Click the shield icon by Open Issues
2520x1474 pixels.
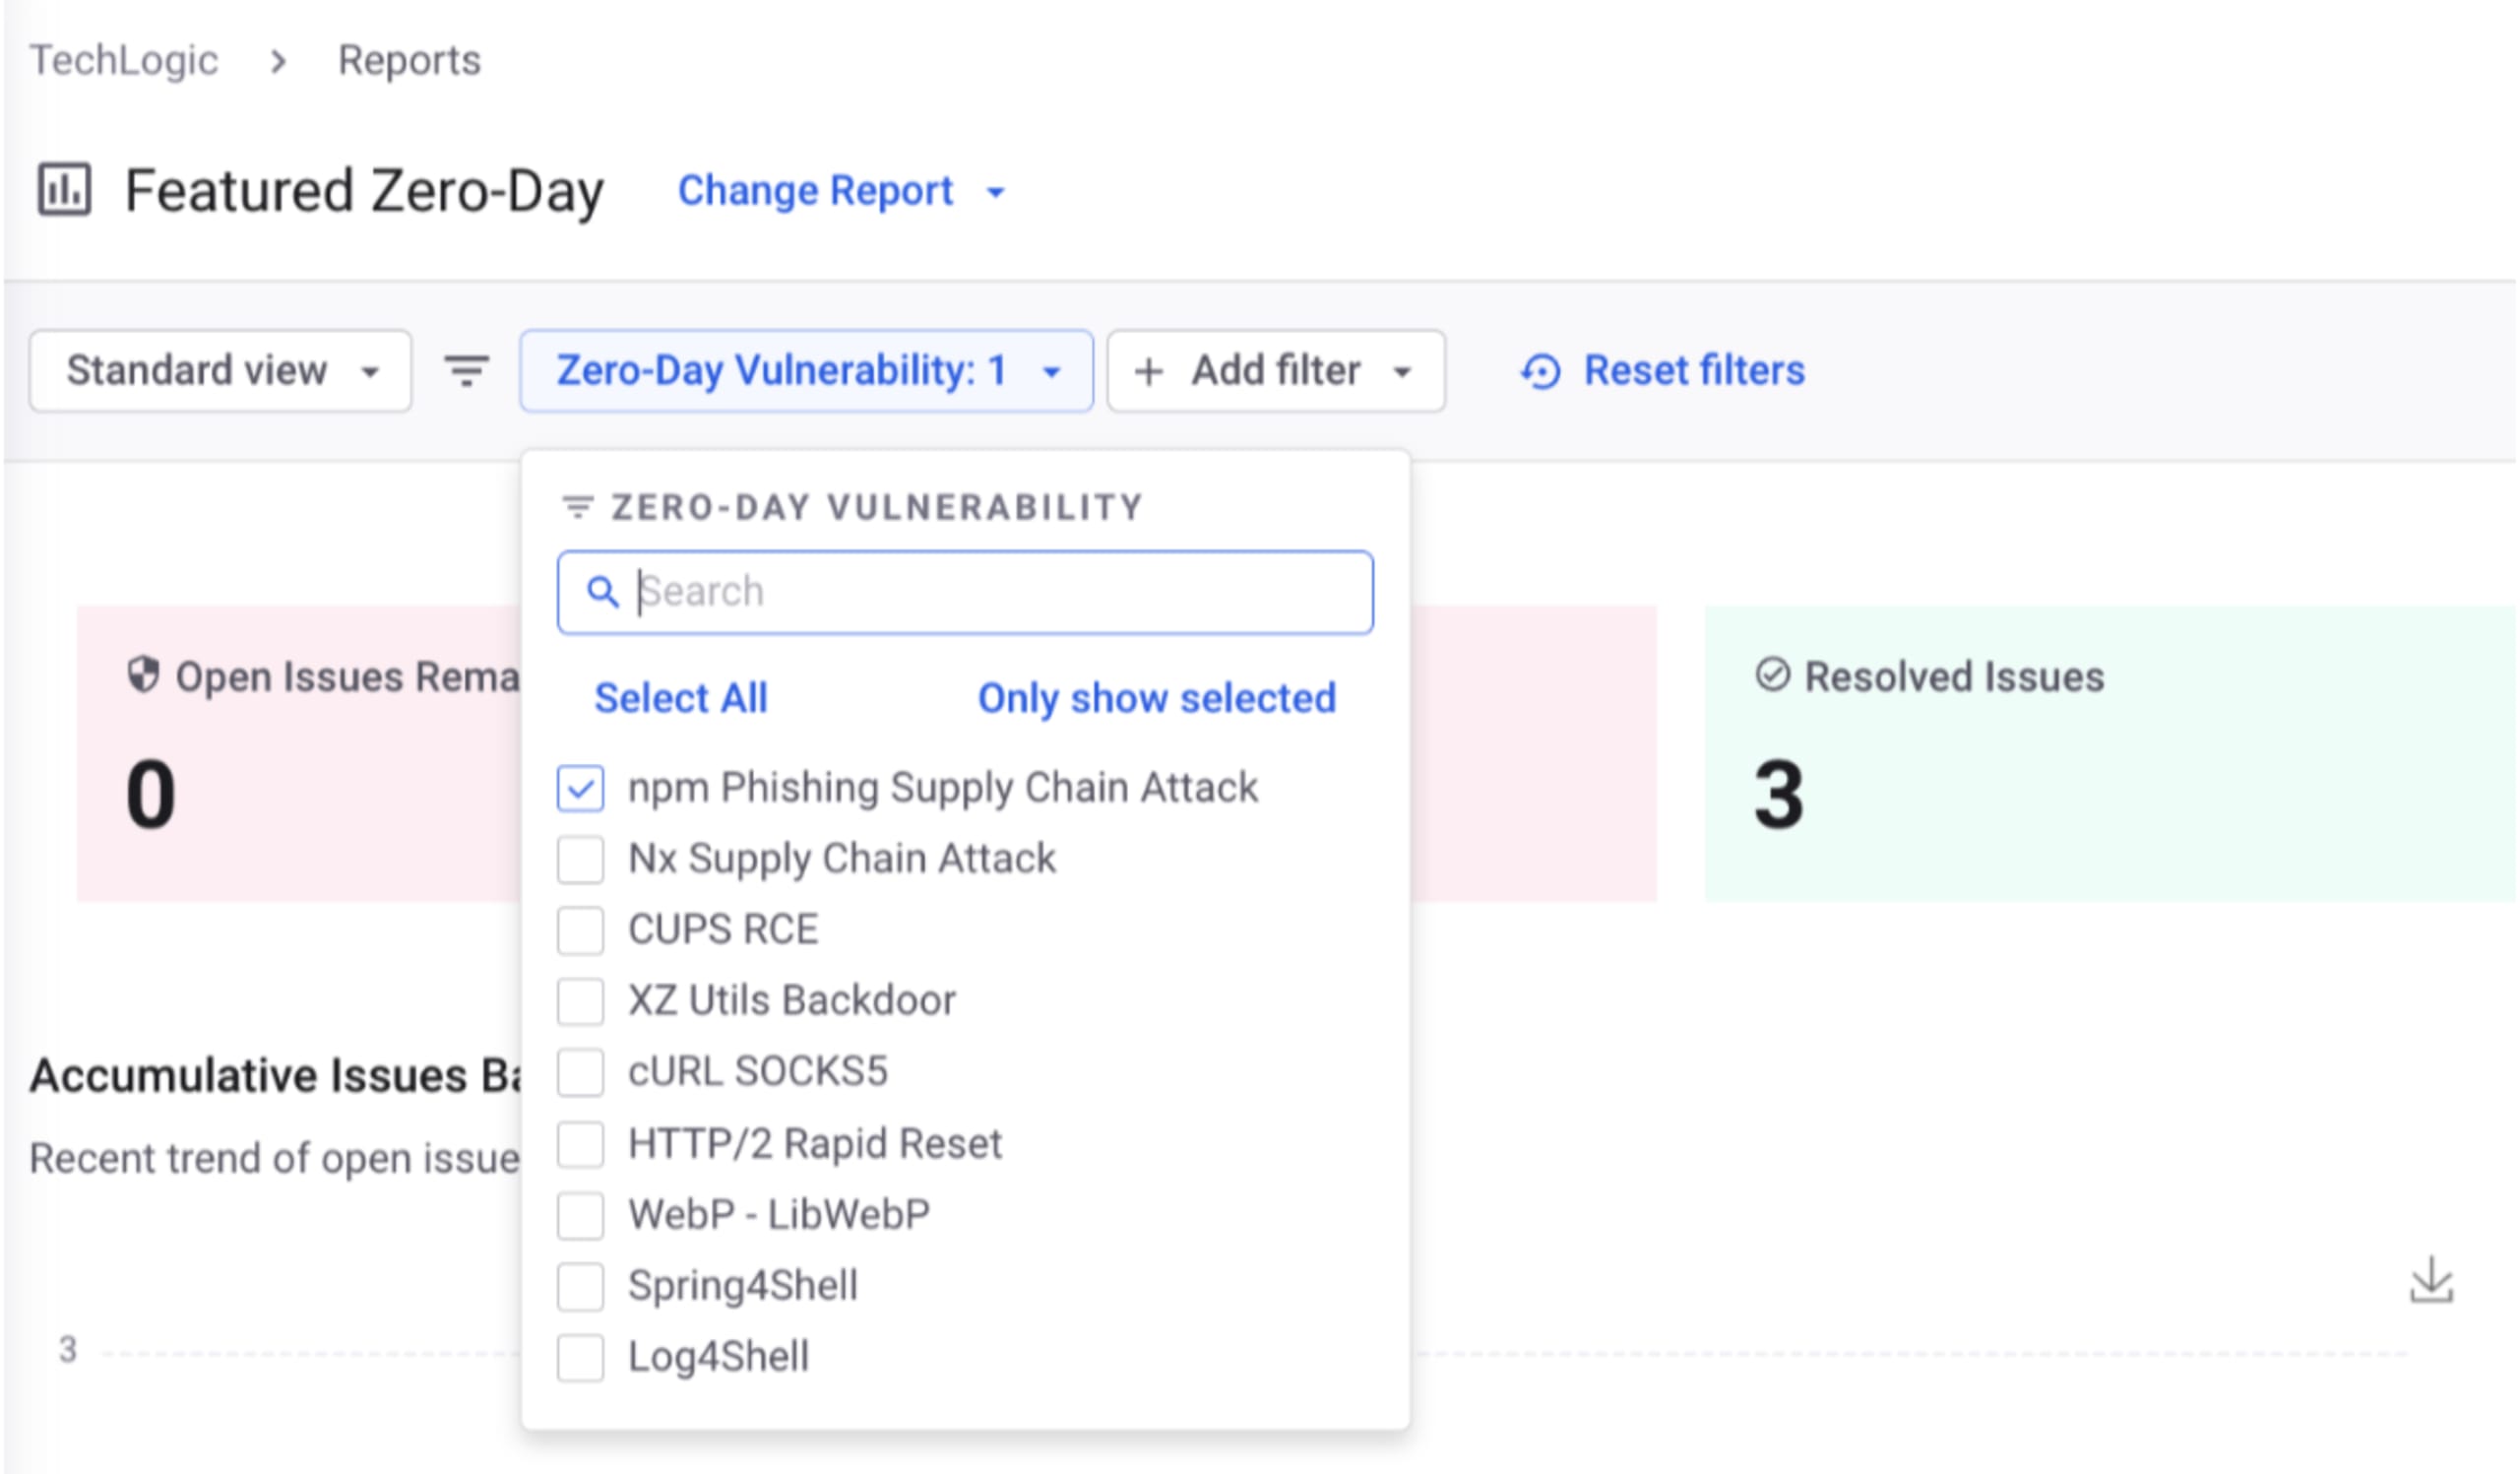[x=143, y=675]
